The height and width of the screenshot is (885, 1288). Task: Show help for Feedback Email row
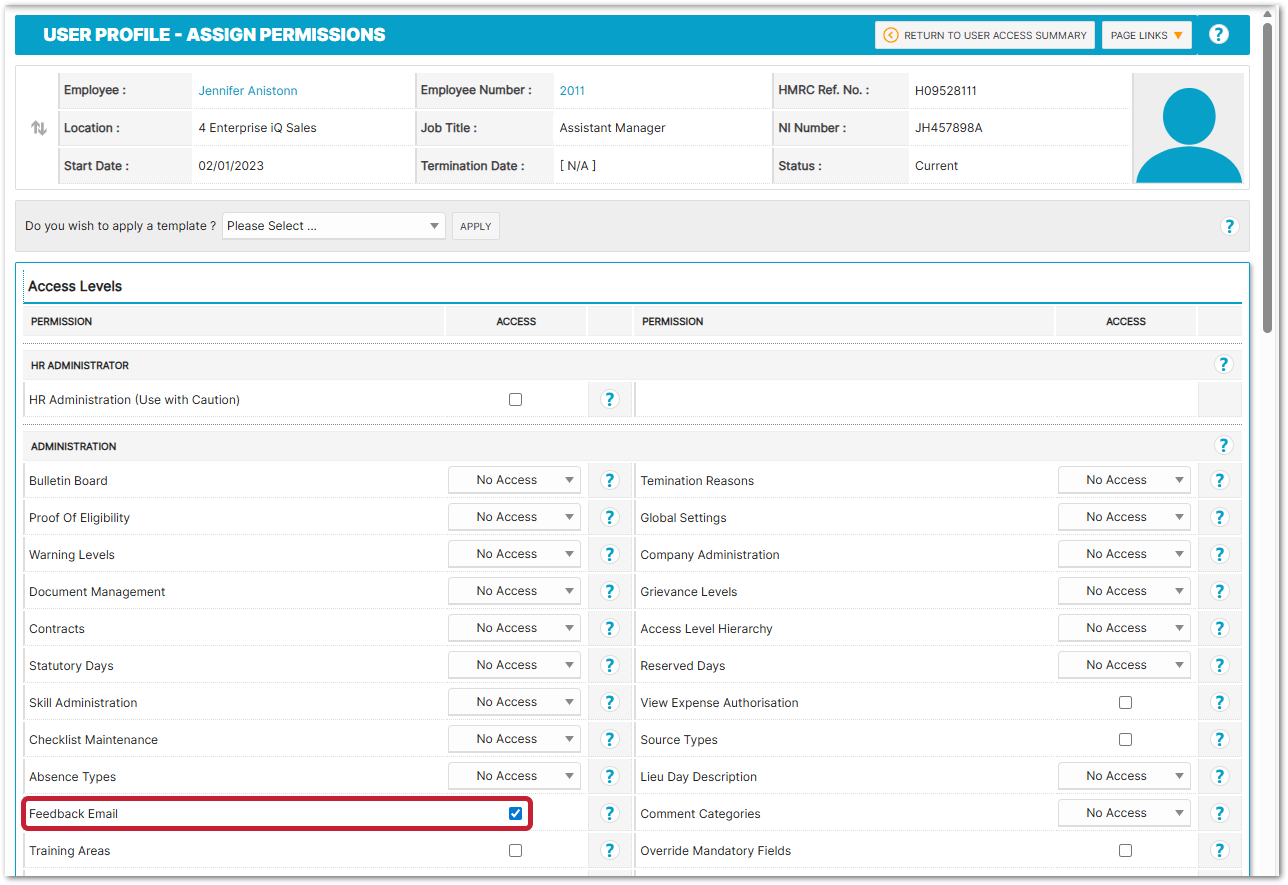tap(609, 813)
